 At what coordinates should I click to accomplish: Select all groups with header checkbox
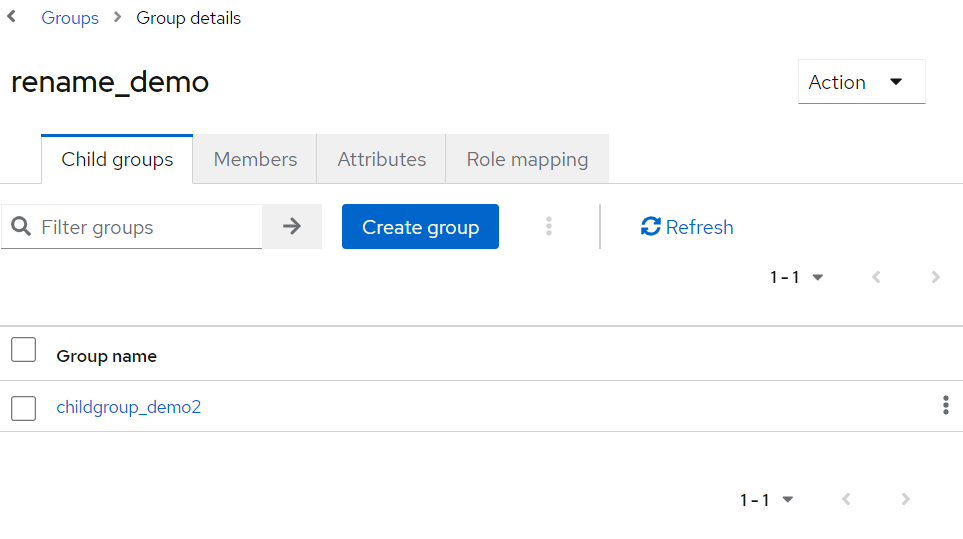click(x=23, y=350)
